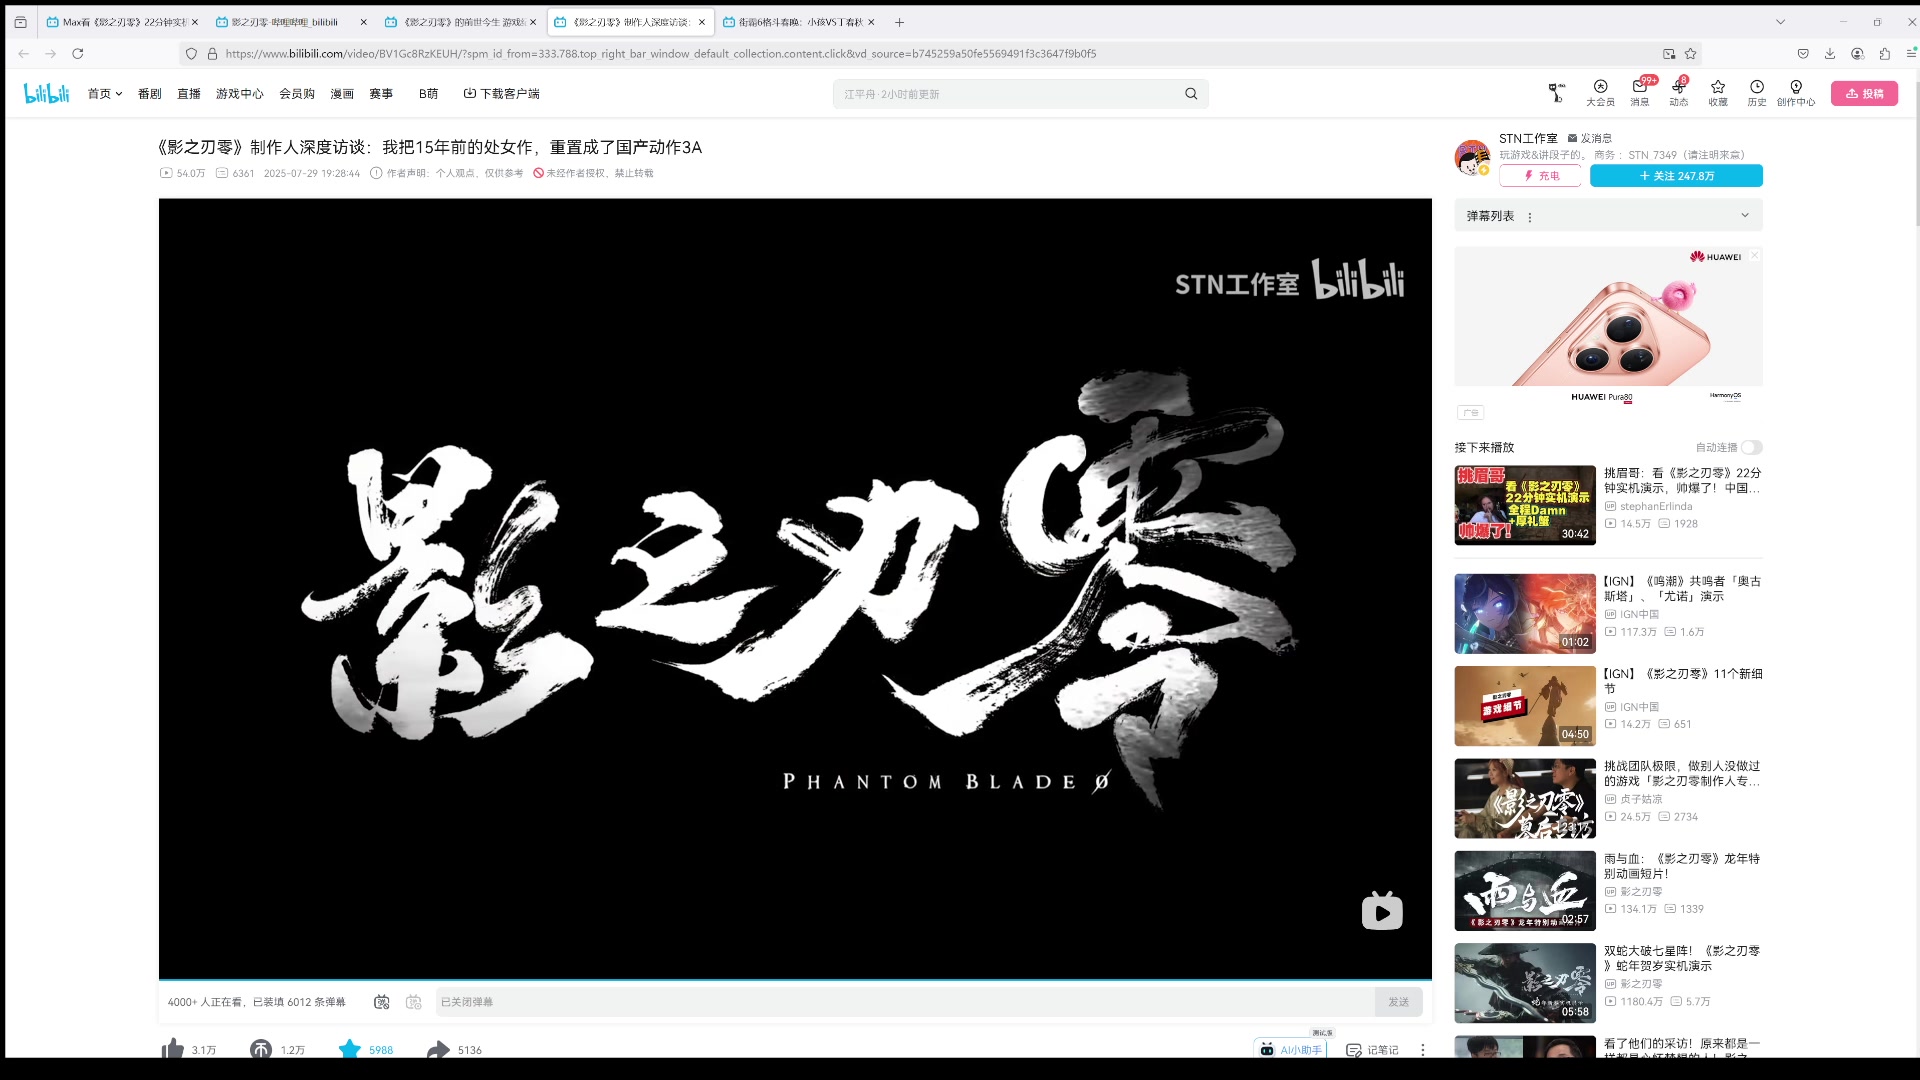Open the 历史 history clock icon
The width and height of the screenshot is (1920, 1080).
point(1757,92)
